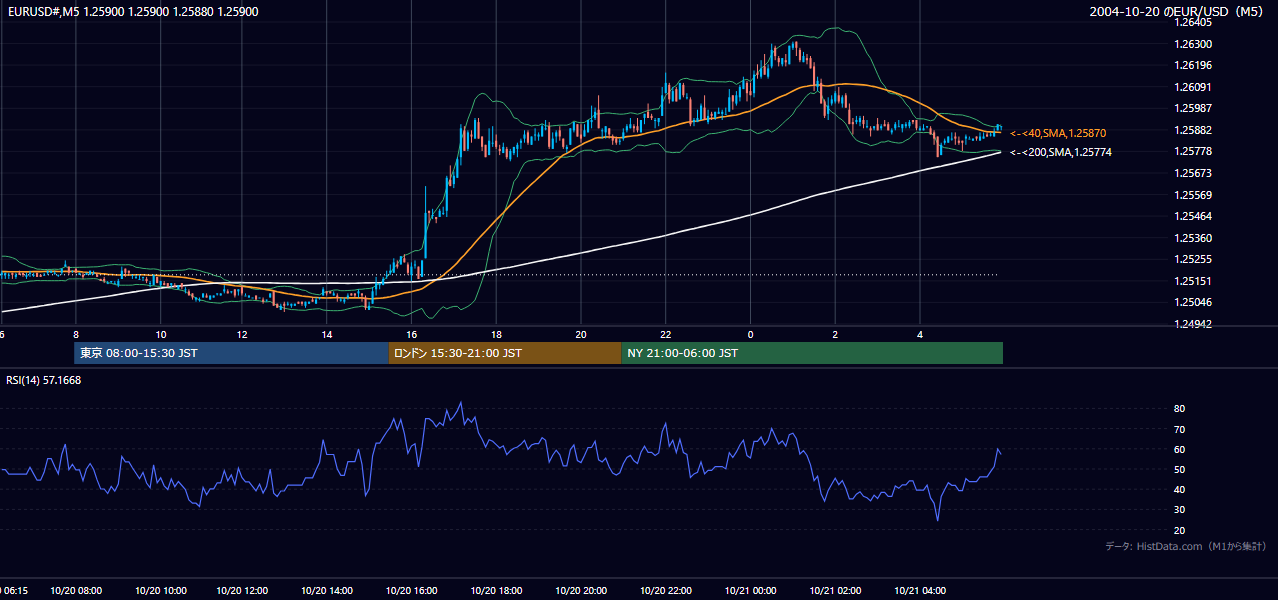Click the bottom time label 10/21 02:00
The height and width of the screenshot is (600, 1278).
pyautogui.click(x=835, y=591)
